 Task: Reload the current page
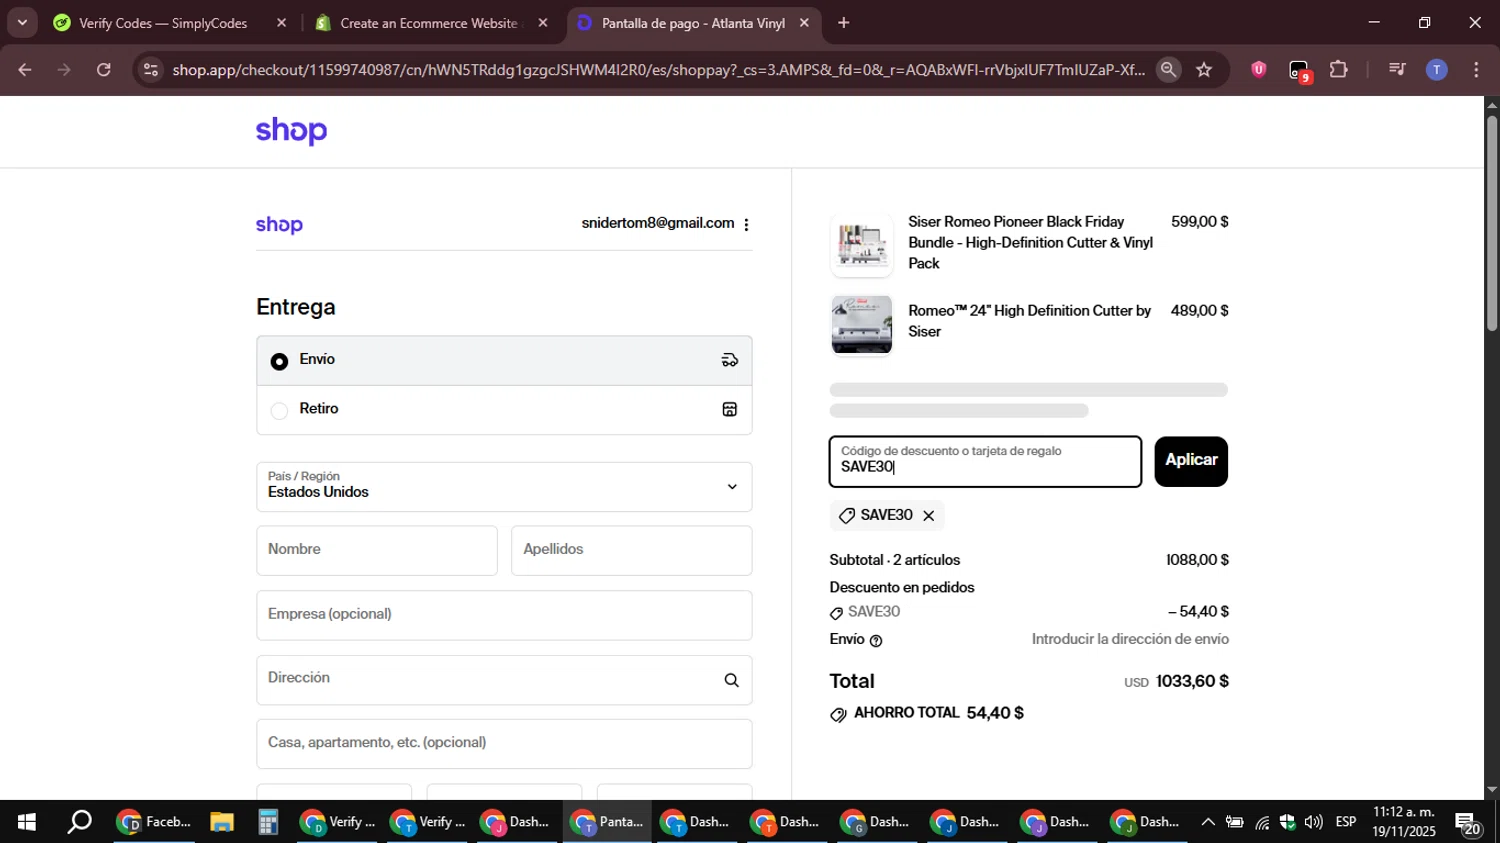pyautogui.click(x=104, y=70)
